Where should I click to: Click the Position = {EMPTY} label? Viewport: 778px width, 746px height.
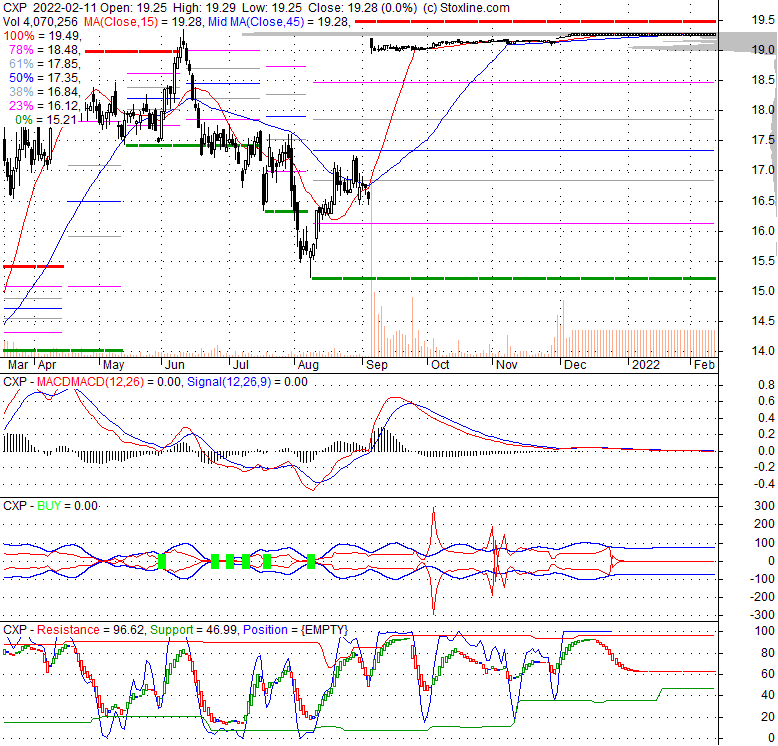click(296, 630)
